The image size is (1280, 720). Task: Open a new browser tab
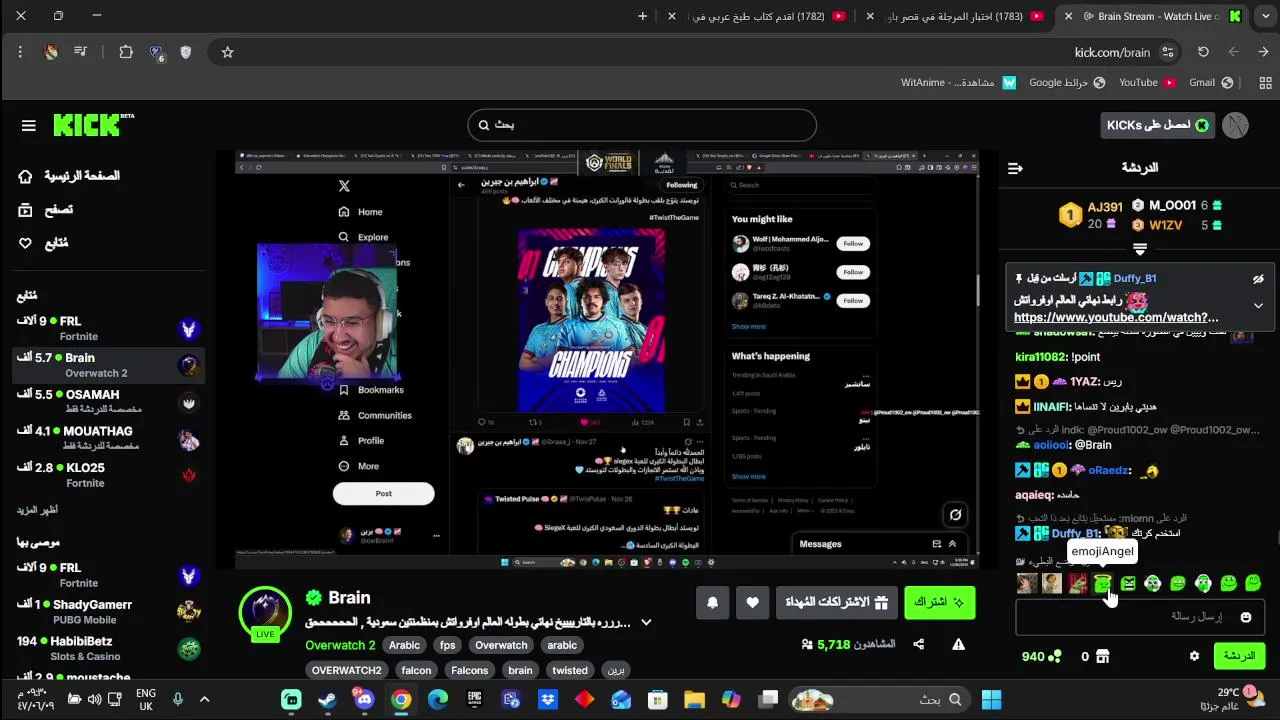642,16
